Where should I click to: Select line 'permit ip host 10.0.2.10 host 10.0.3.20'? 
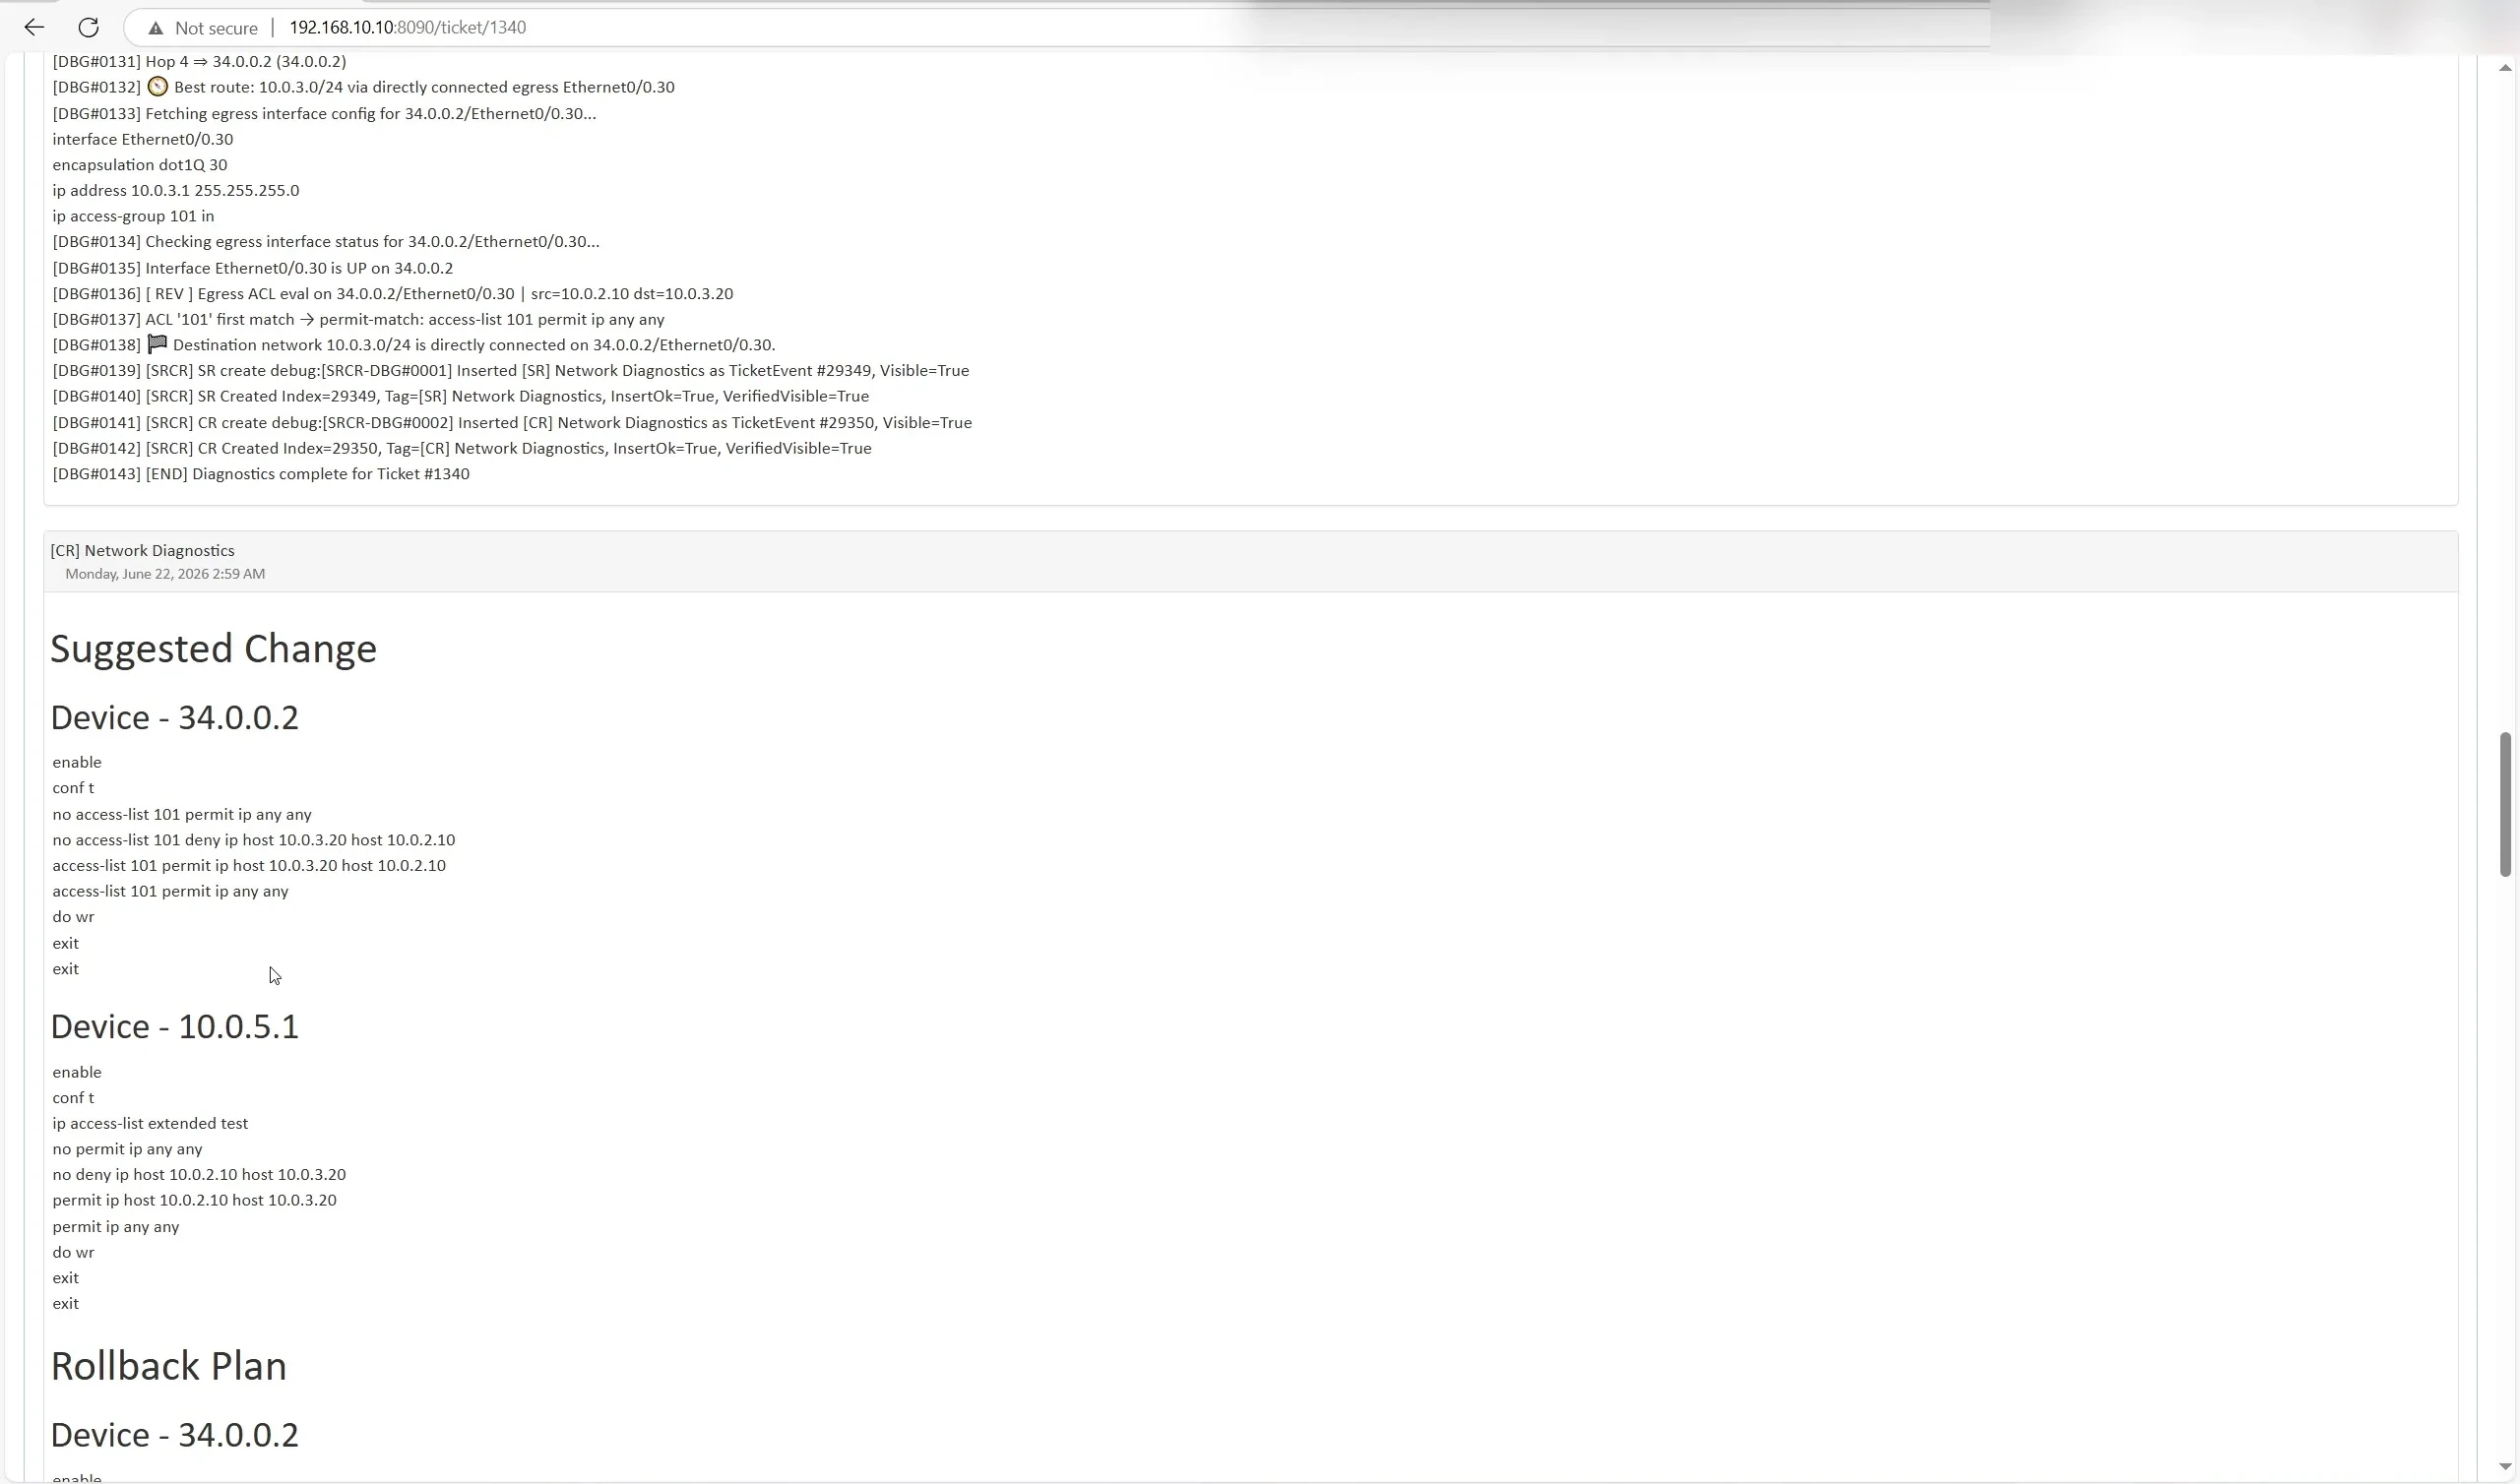(x=194, y=1200)
